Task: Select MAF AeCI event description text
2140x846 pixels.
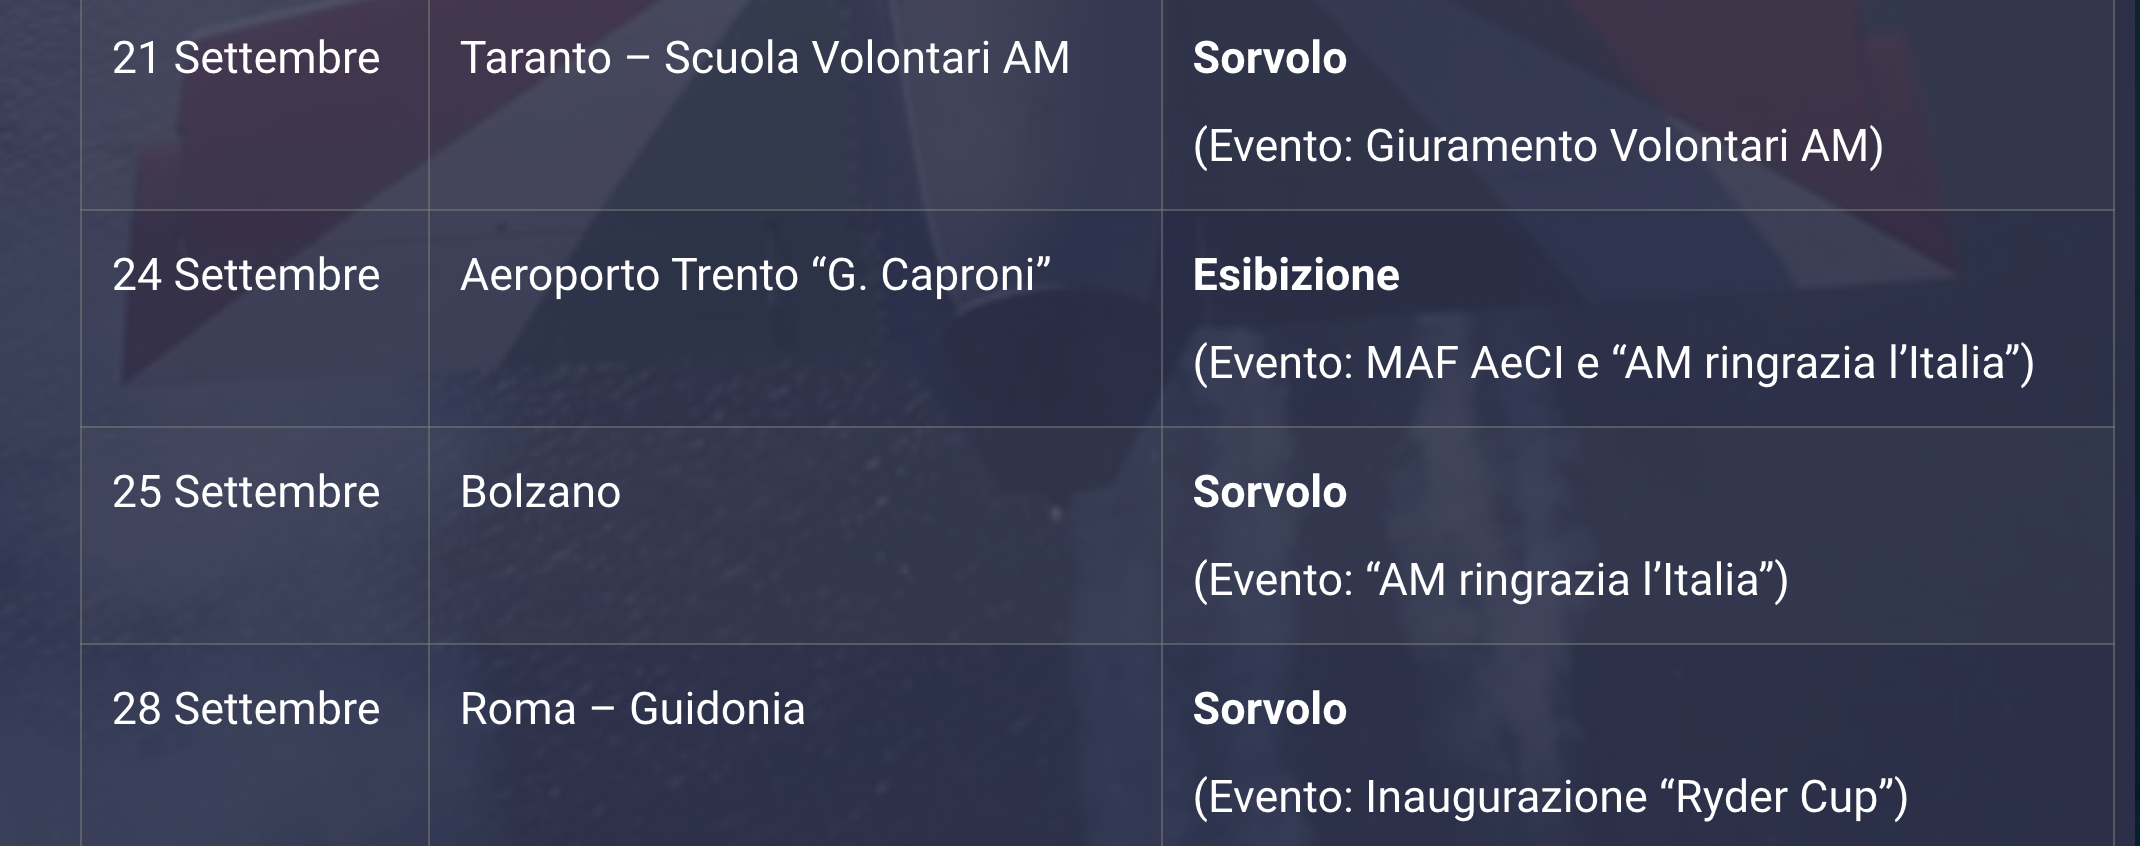Action: click(1614, 363)
